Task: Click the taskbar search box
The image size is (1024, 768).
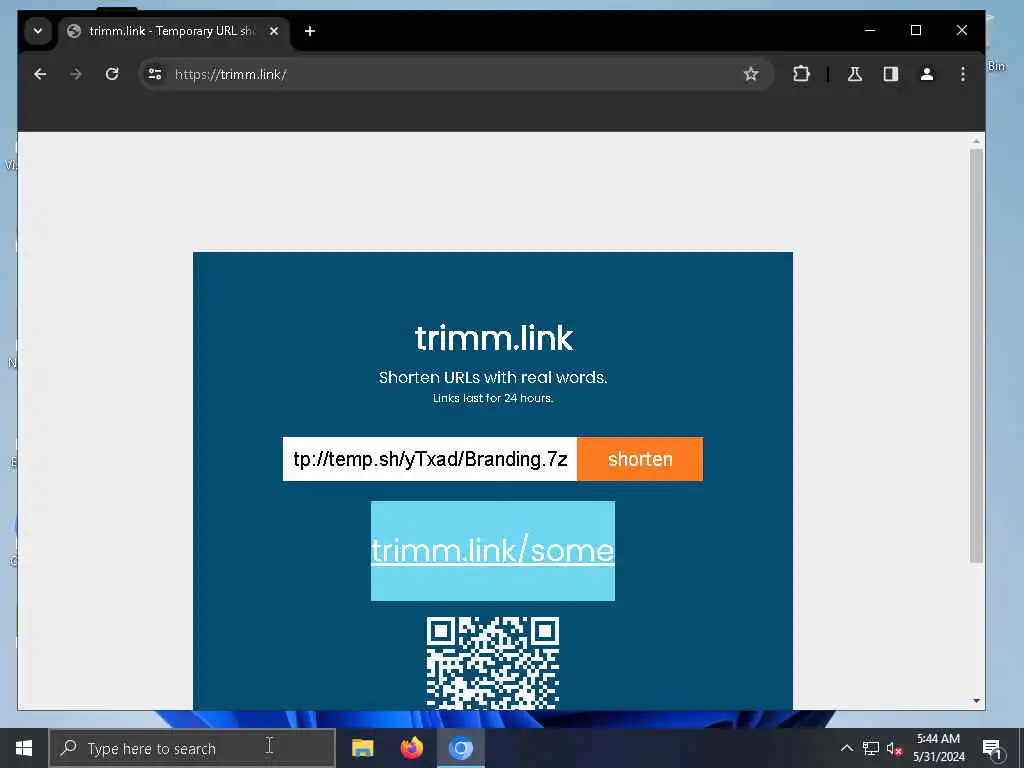Action: click(193, 748)
